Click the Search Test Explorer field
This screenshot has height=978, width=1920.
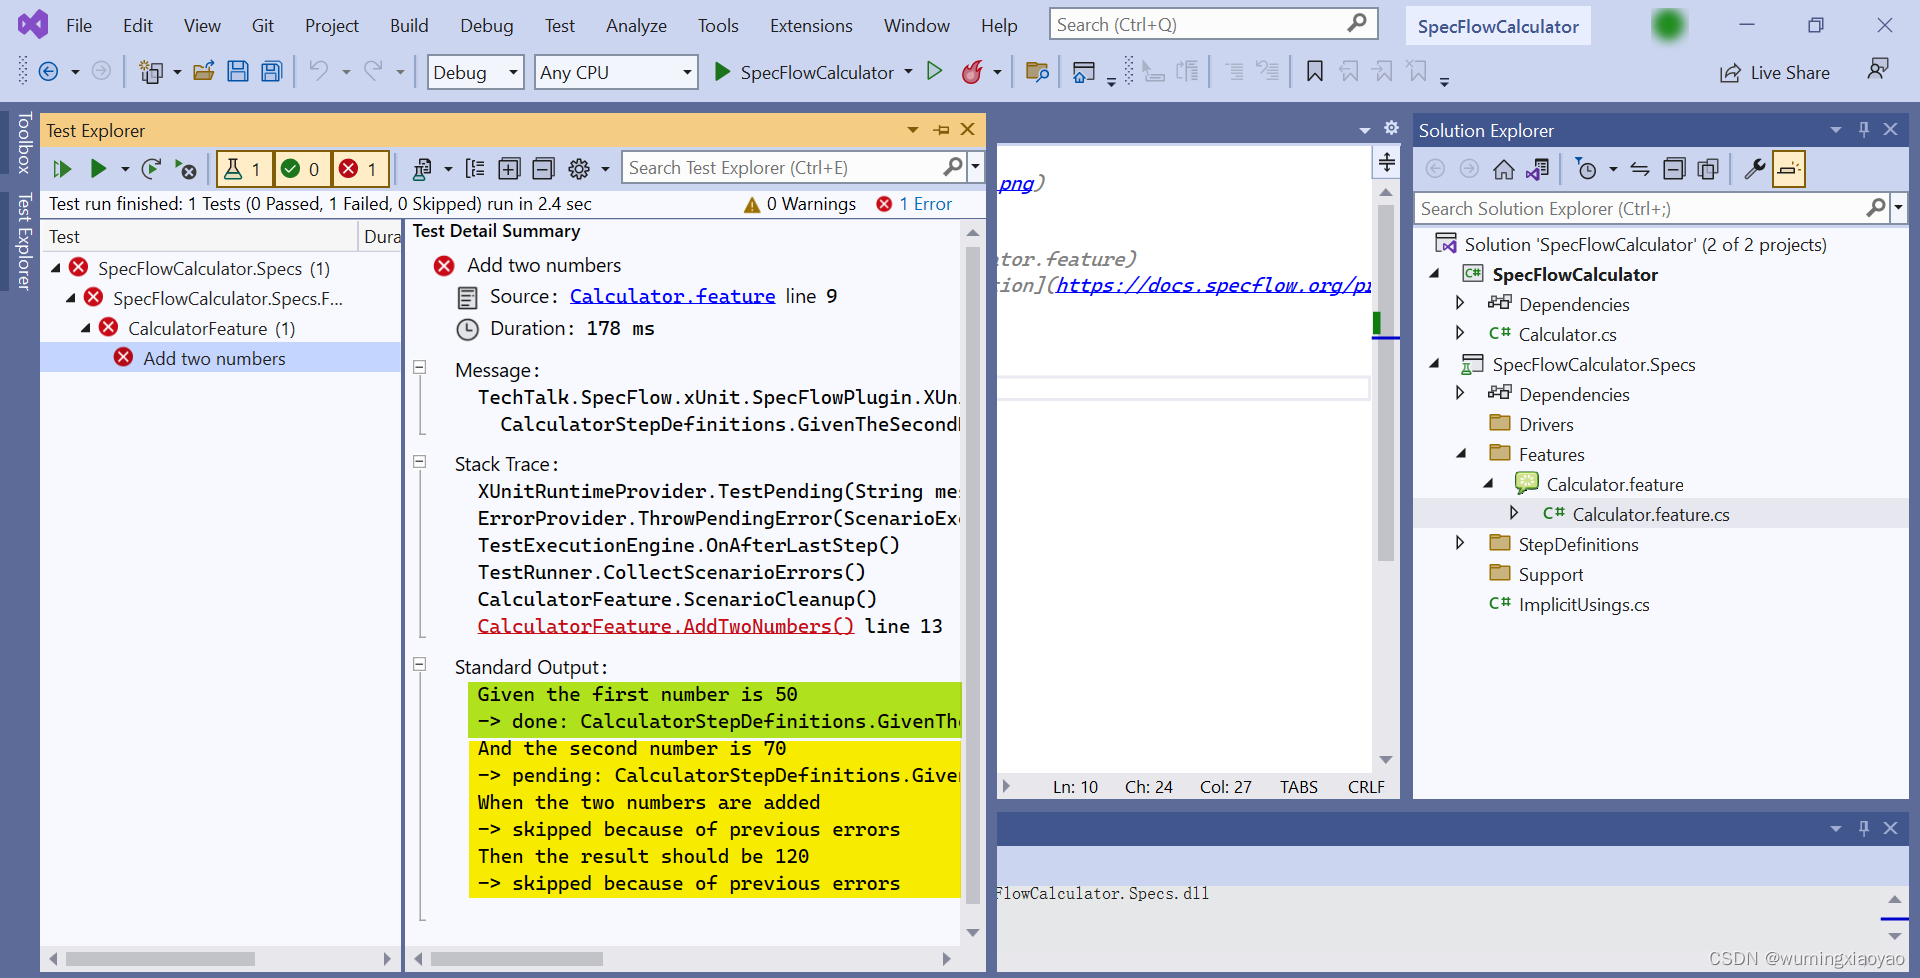[783, 168]
